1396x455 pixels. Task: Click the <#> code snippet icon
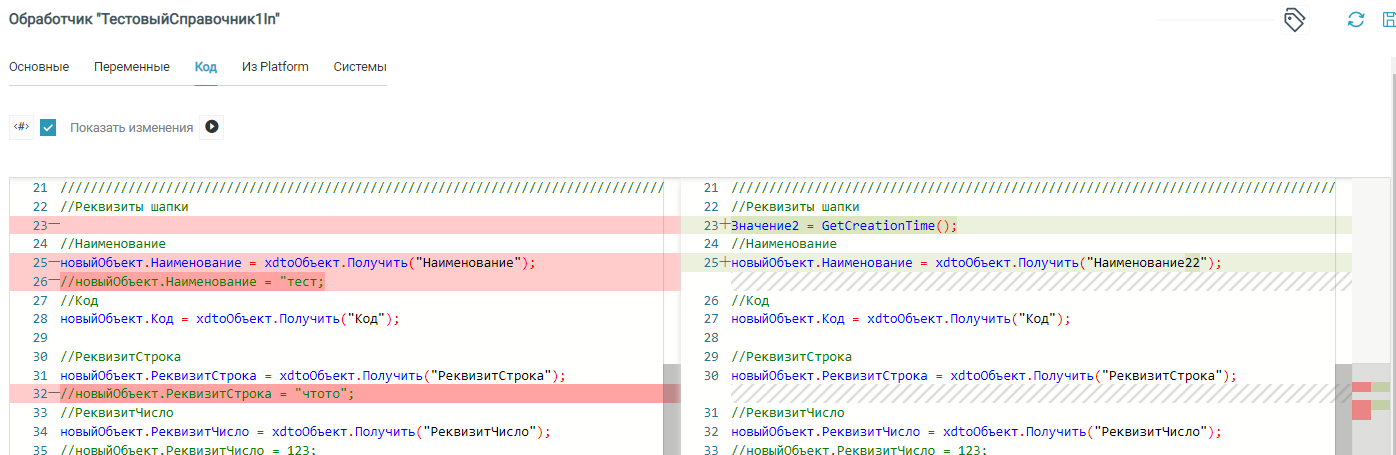21,127
